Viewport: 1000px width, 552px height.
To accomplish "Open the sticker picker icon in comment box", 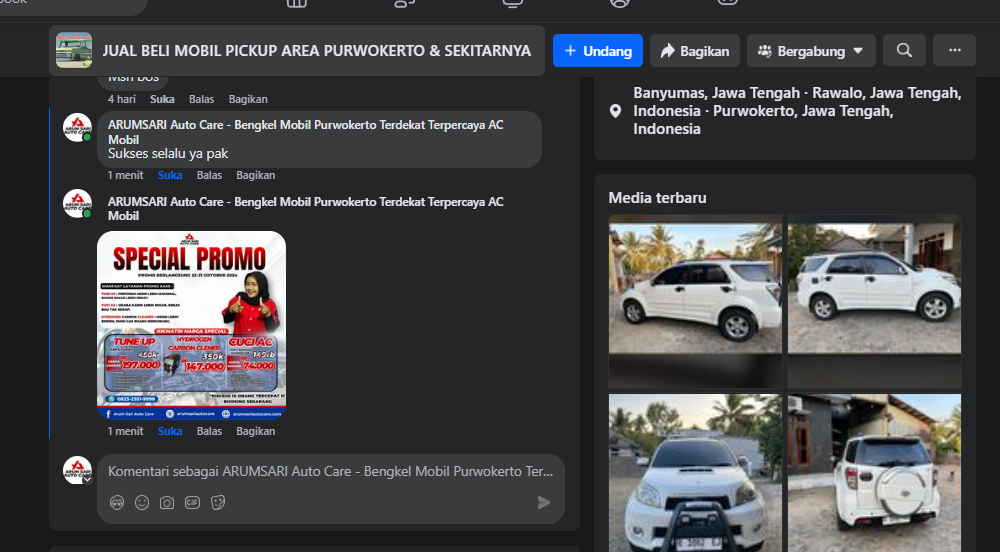I will [218, 502].
